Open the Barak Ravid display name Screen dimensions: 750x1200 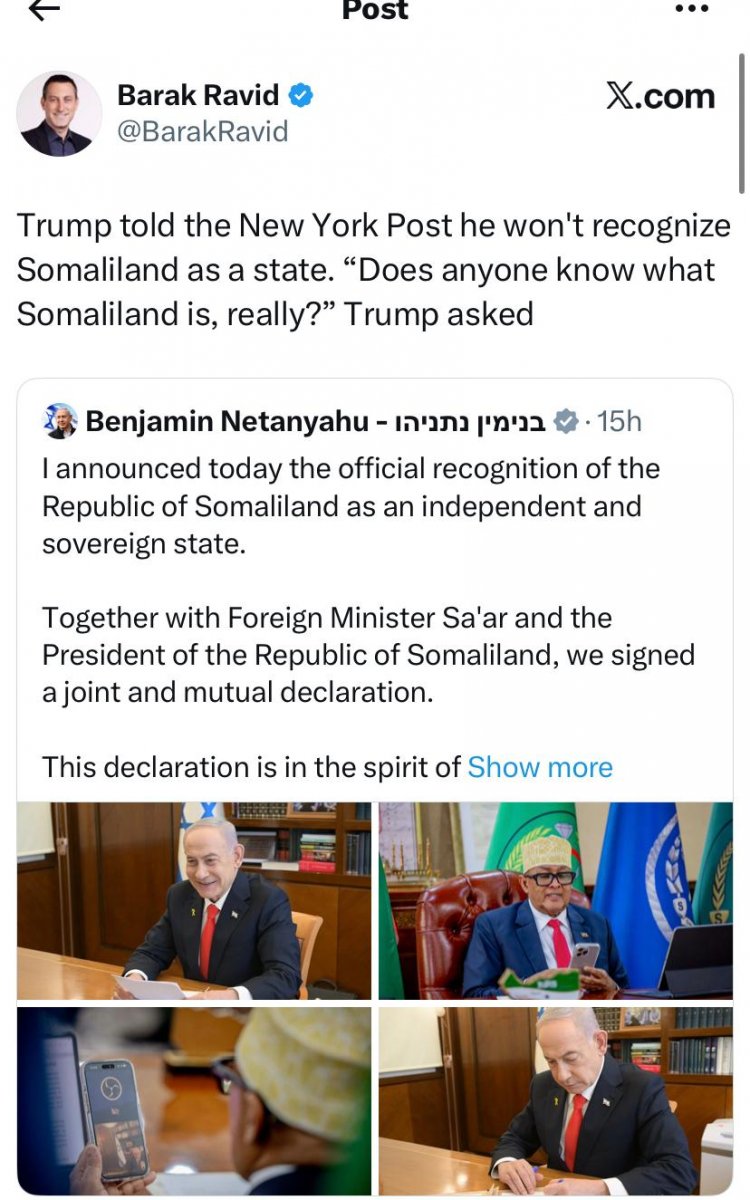click(x=198, y=96)
